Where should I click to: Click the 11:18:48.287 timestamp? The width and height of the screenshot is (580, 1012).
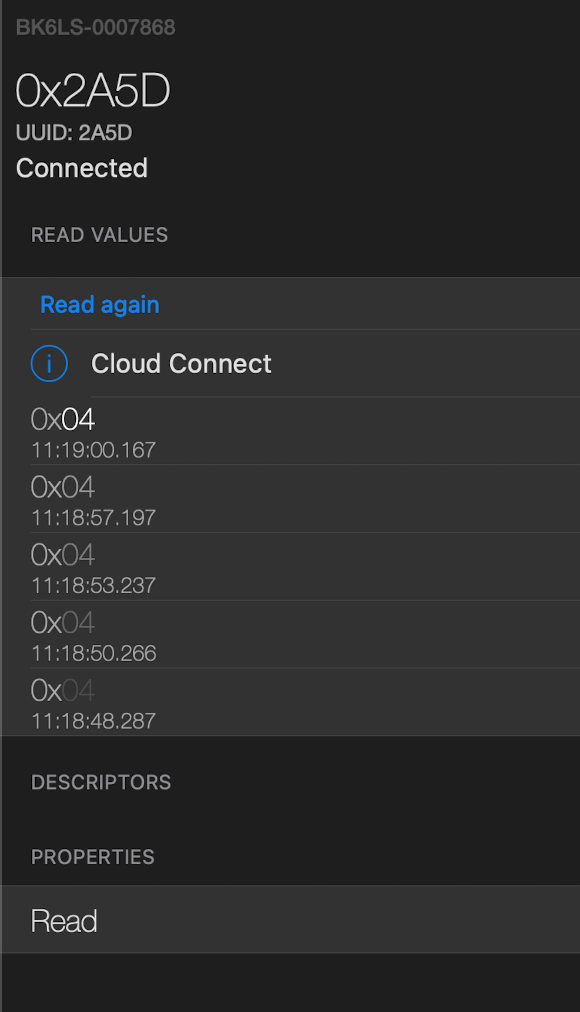pyautogui.click(x=94, y=721)
